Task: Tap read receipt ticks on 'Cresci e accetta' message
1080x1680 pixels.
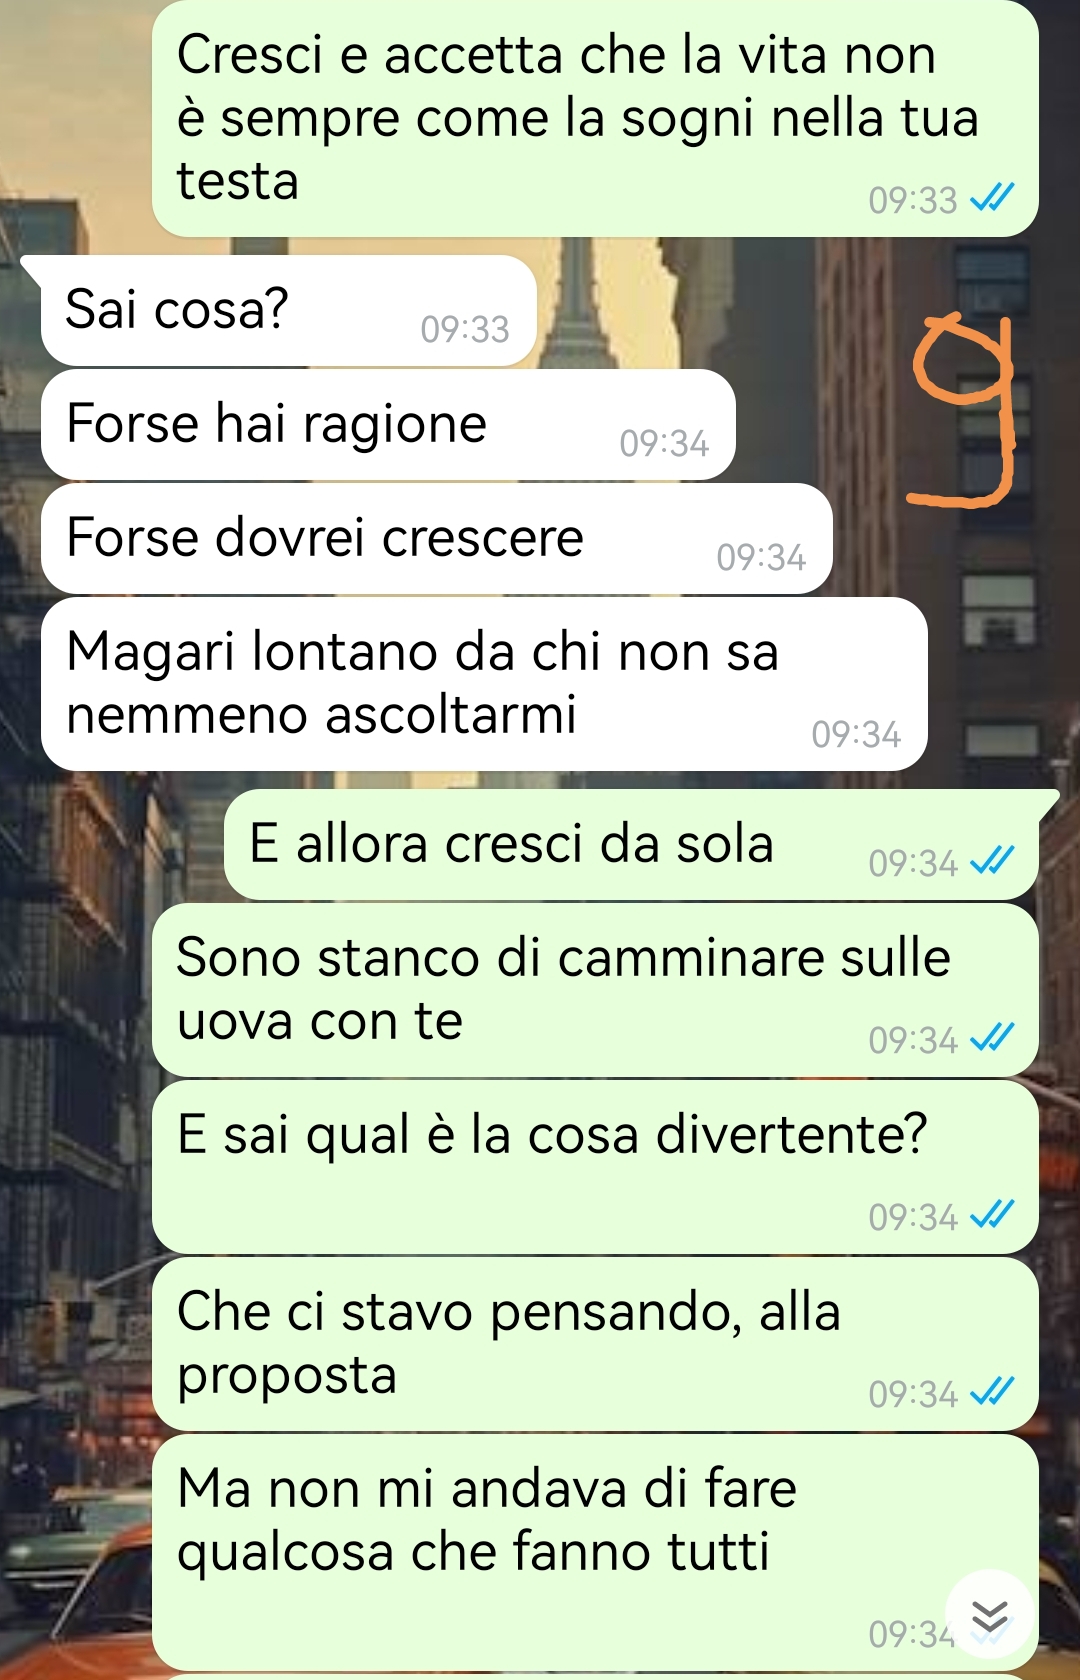Action: 992,198
